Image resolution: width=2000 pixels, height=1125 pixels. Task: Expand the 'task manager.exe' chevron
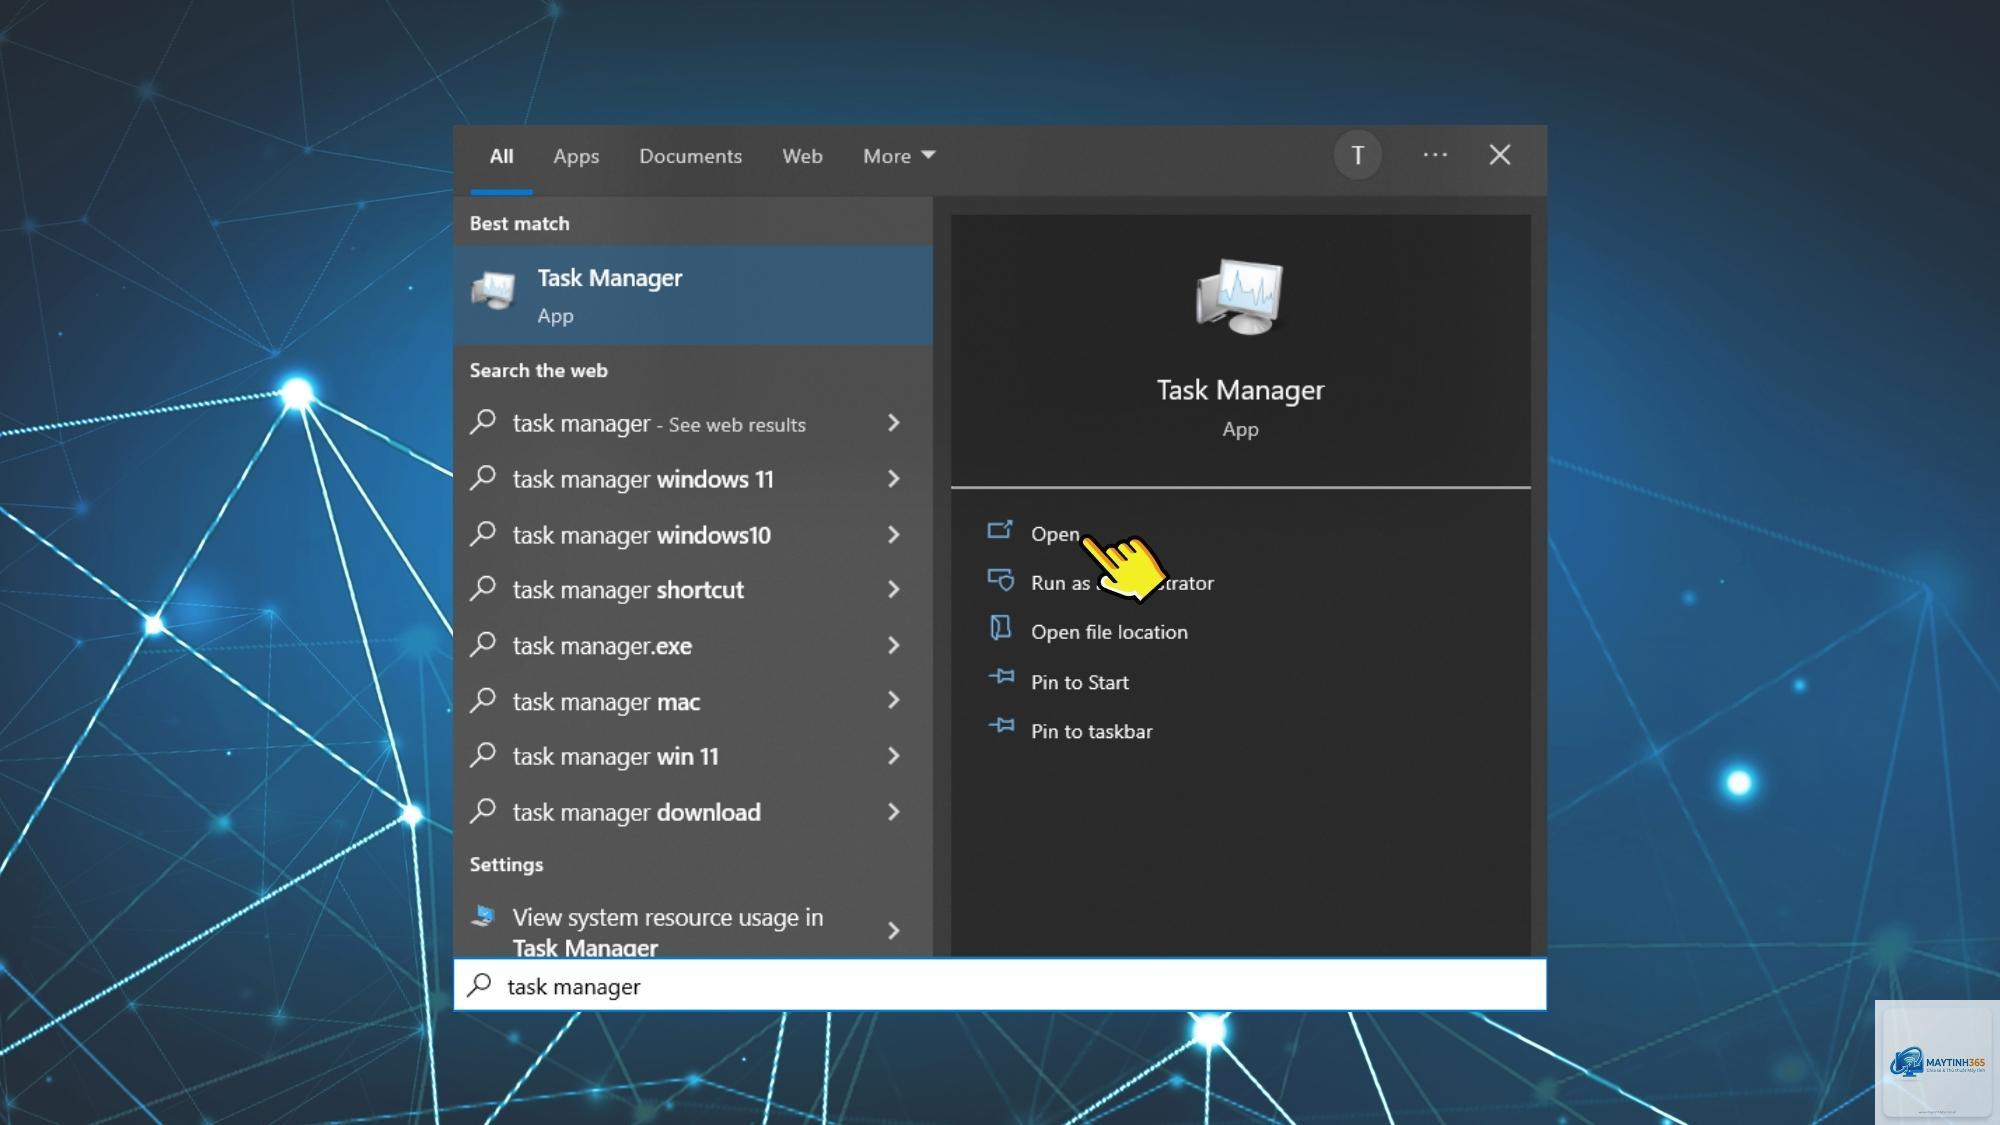coord(894,646)
